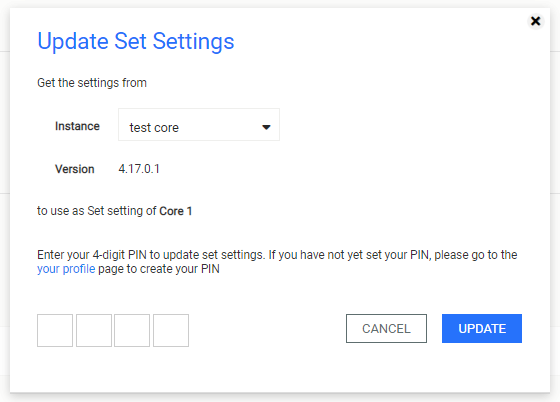Click the Version field label

pos(75,169)
